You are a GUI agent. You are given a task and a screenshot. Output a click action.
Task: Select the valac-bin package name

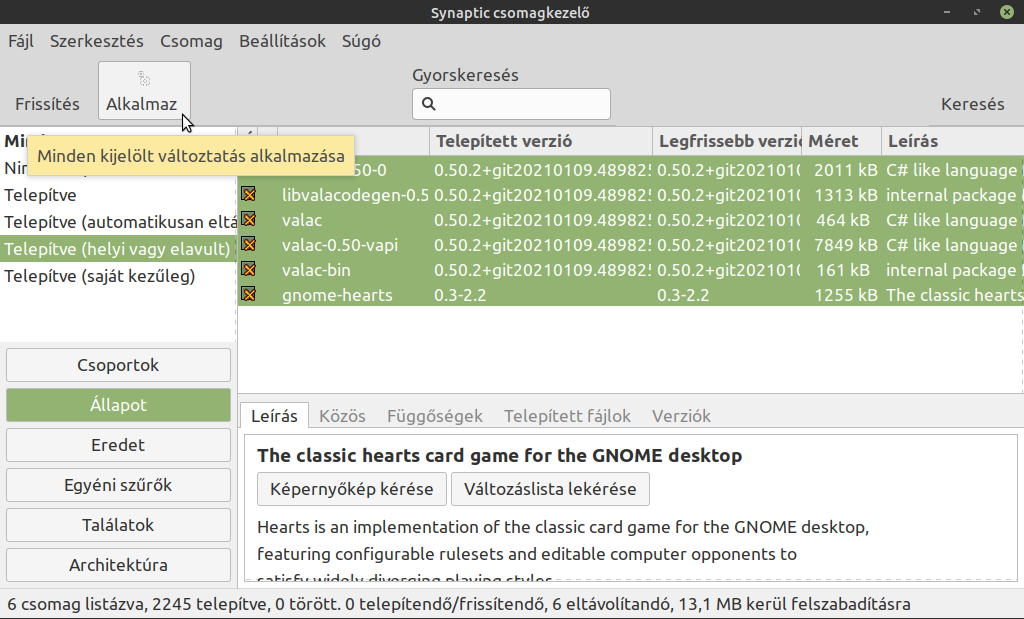tap(316, 270)
